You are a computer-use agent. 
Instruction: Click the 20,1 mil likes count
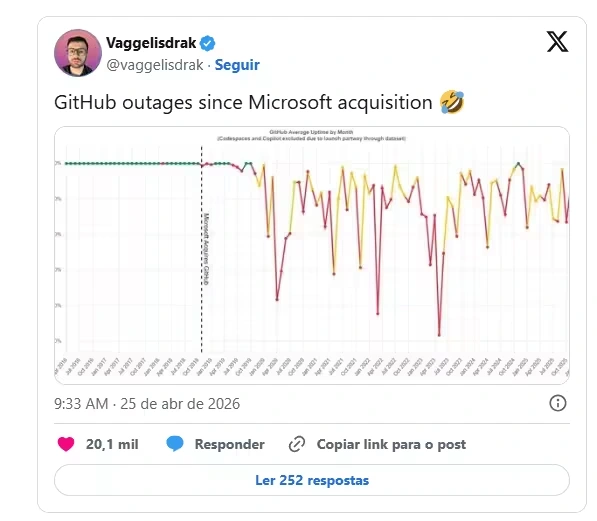click(x=112, y=444)
